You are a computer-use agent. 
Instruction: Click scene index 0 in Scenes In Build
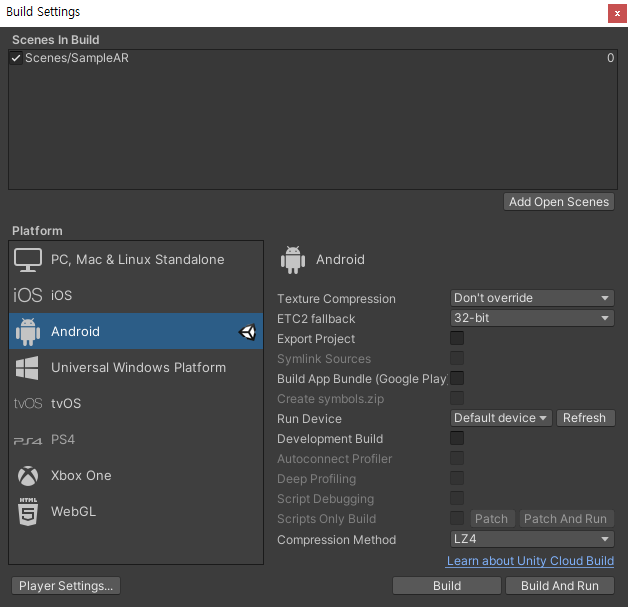click(x=610, y=58)
